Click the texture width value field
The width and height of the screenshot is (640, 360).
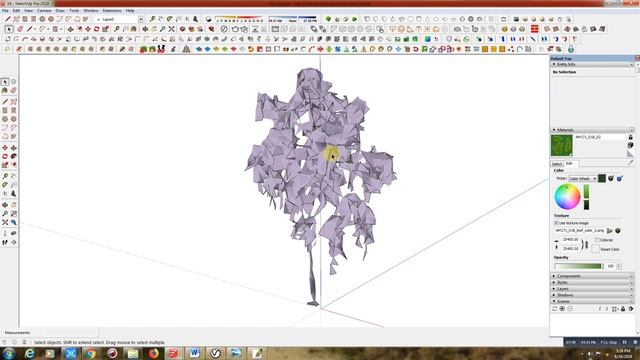571,240
